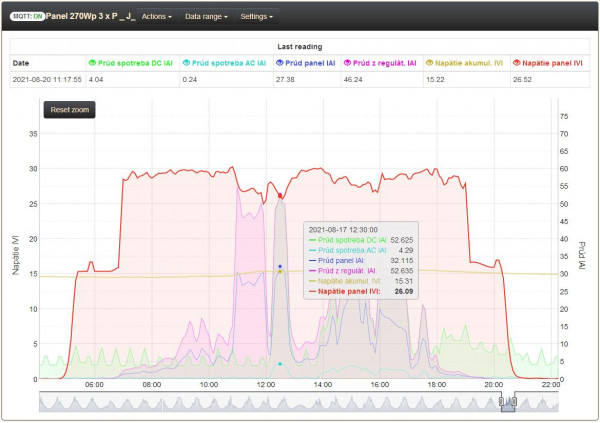Hide the Prúd z regulát. series eye icon
This screenshot has height=423, width=600.
coord(347,63)
